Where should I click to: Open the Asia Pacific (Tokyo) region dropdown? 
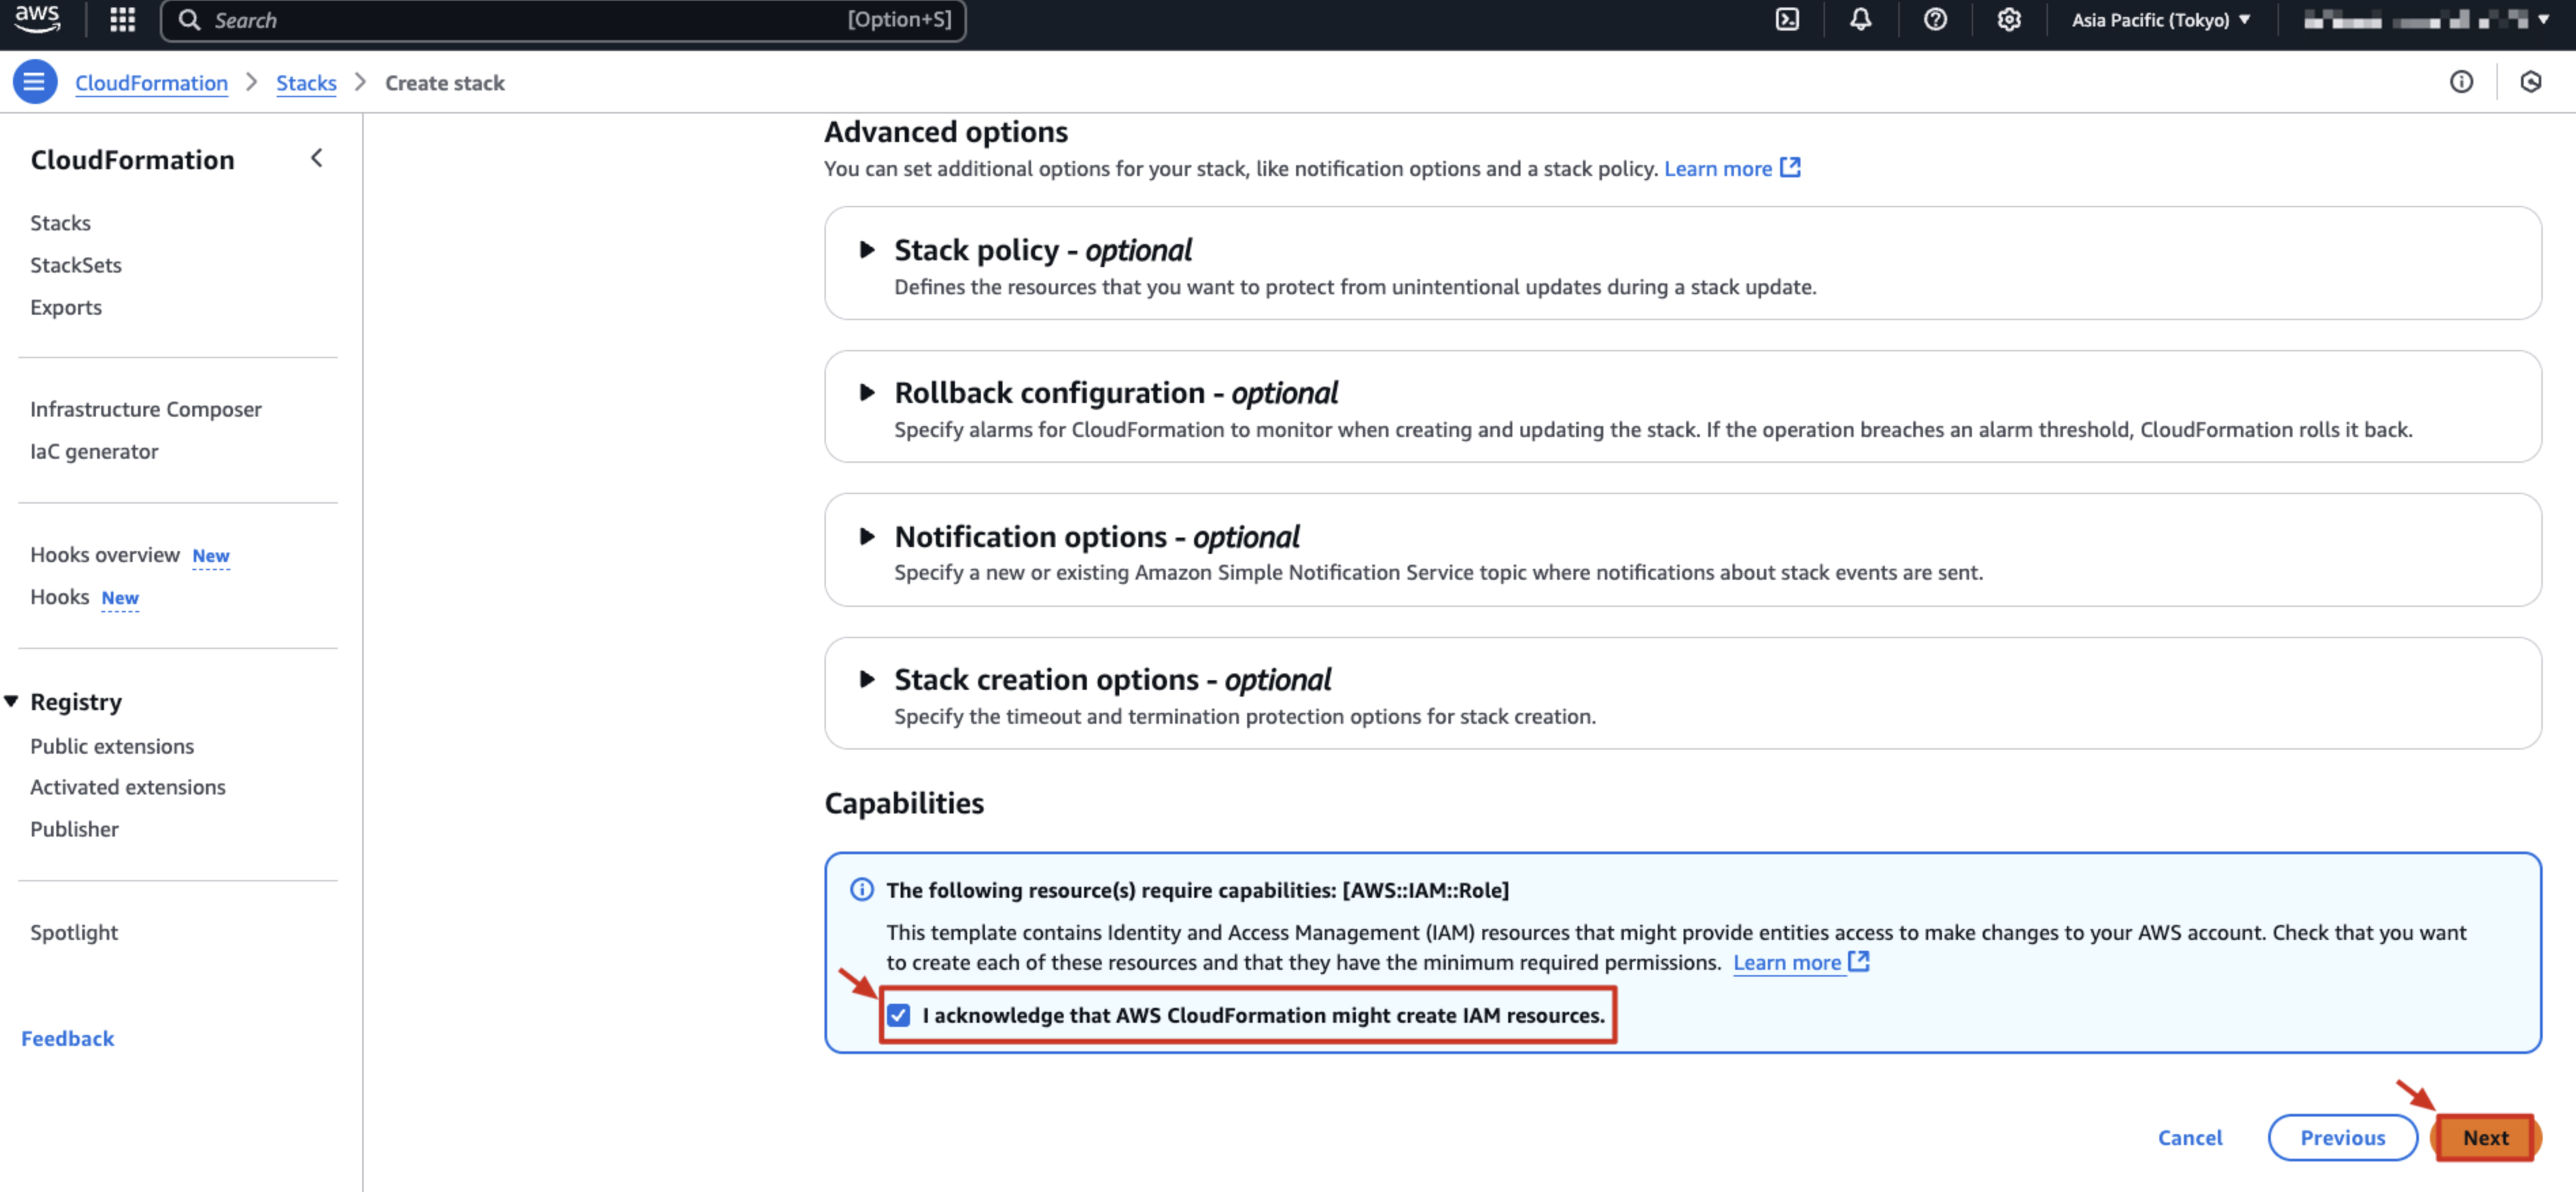click(2160, 20)
